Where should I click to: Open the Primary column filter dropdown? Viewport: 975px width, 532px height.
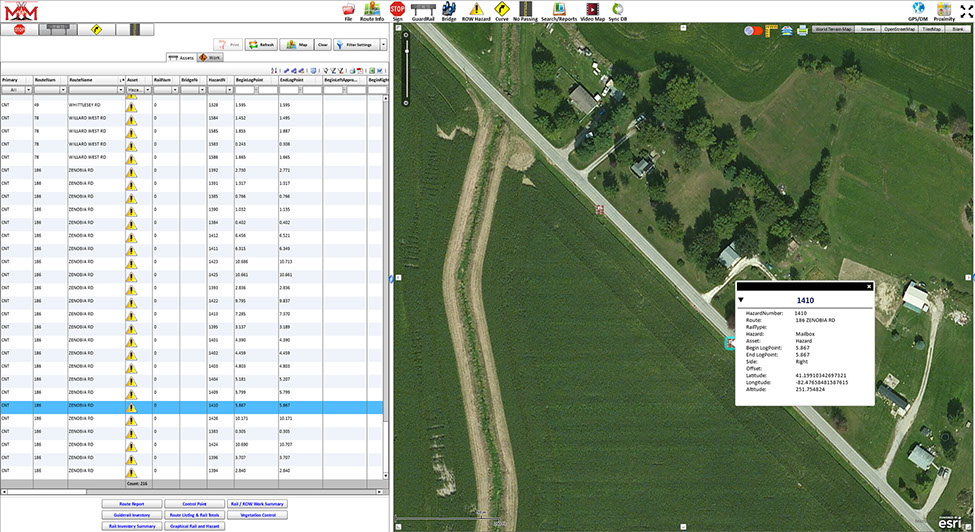28,89
